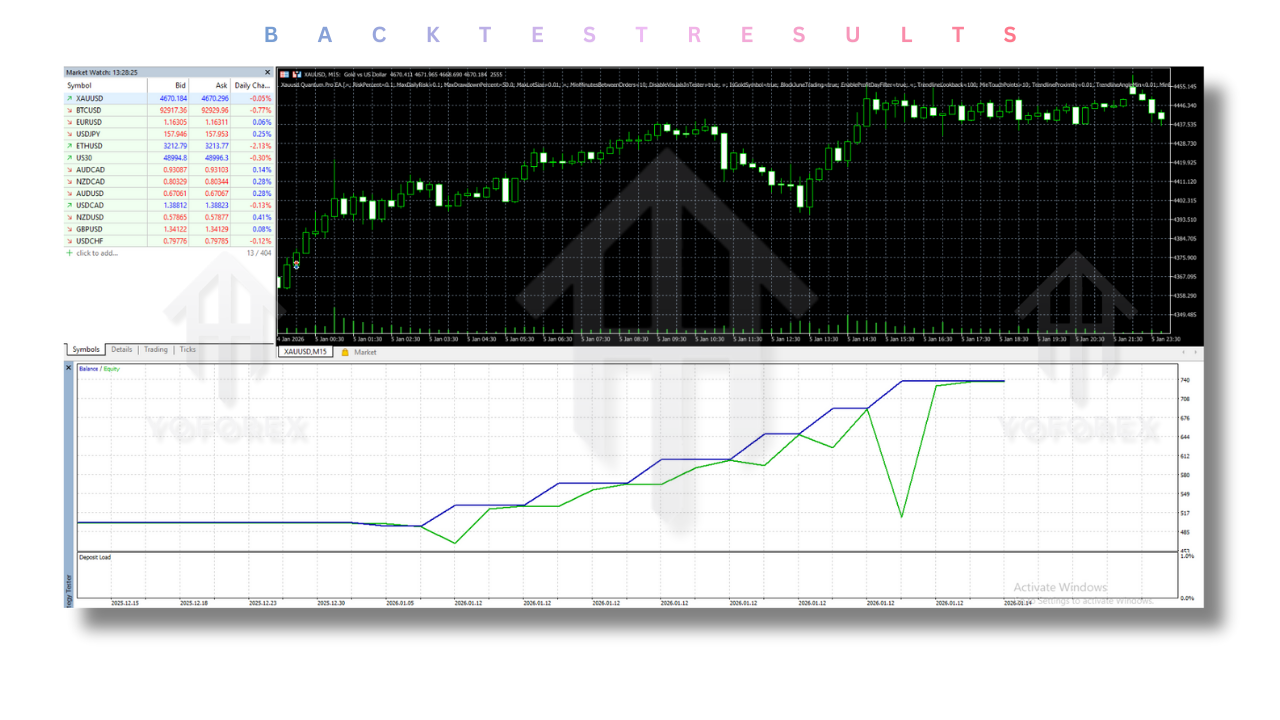Click the green plus icon before "click to add"
Screen dimensions: 1280x720
(69, 253)
